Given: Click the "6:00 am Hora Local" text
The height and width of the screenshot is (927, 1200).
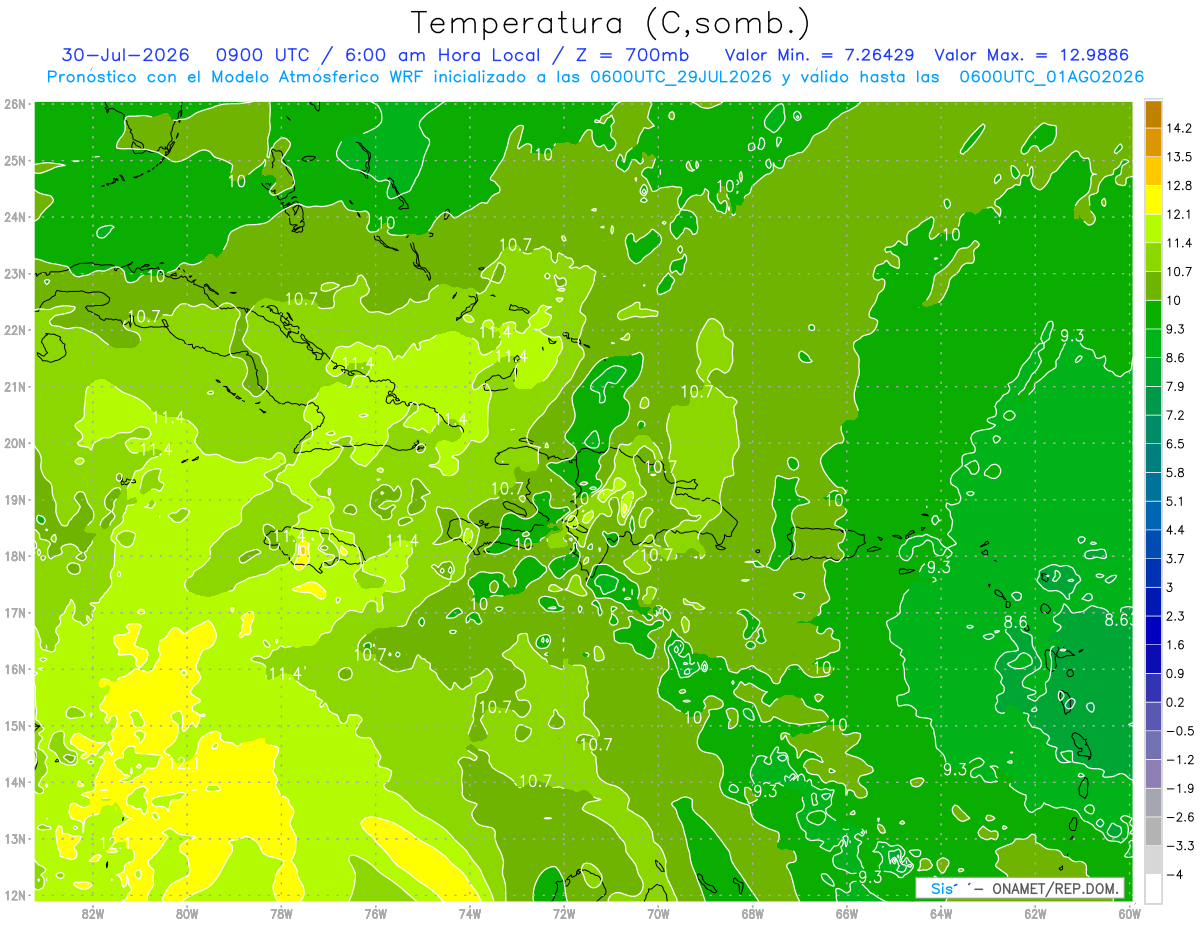Looking at the screenshot, I should pos(441,55).
